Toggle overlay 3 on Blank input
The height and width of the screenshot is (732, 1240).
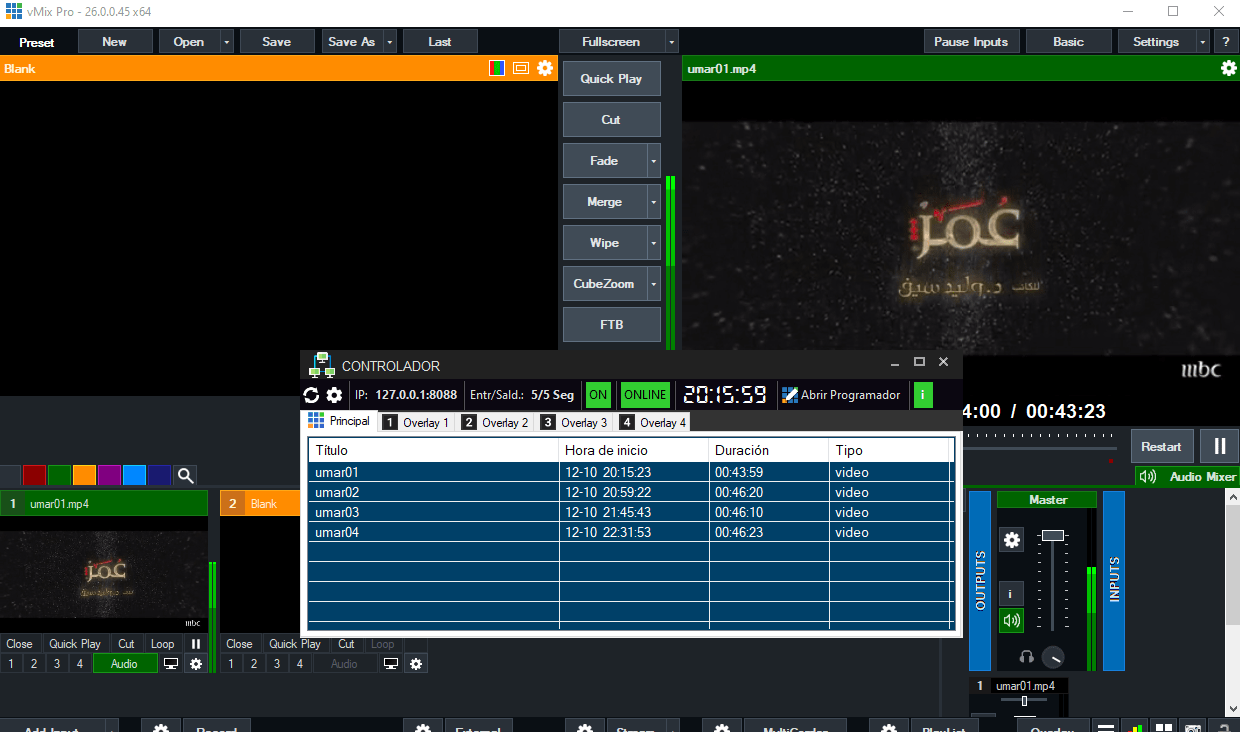(x=277, y=663)
